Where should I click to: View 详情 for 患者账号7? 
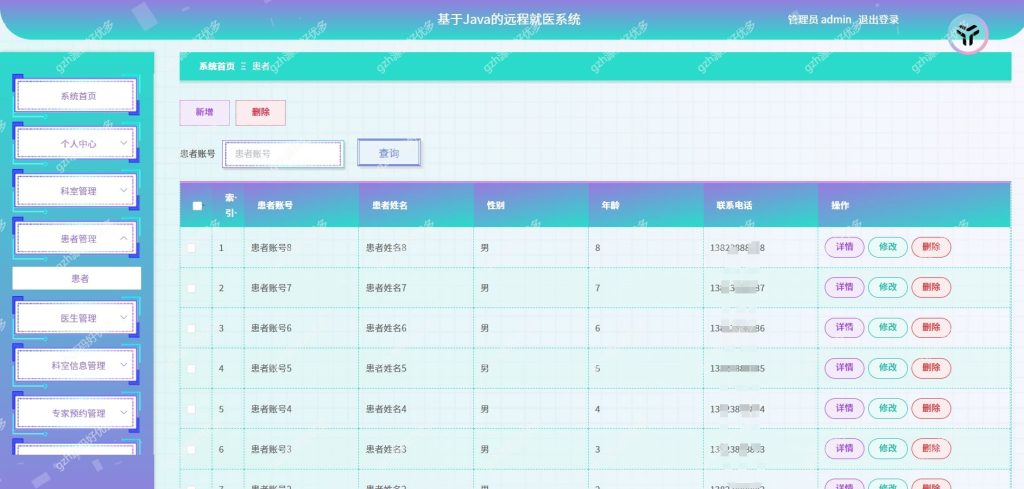coord(844,287)
